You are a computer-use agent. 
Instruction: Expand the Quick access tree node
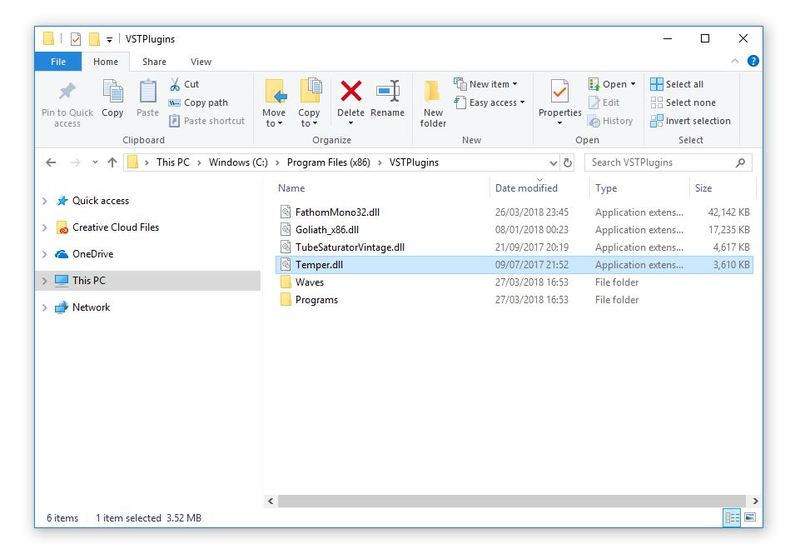pyautogui.click(x=45, y=201)
